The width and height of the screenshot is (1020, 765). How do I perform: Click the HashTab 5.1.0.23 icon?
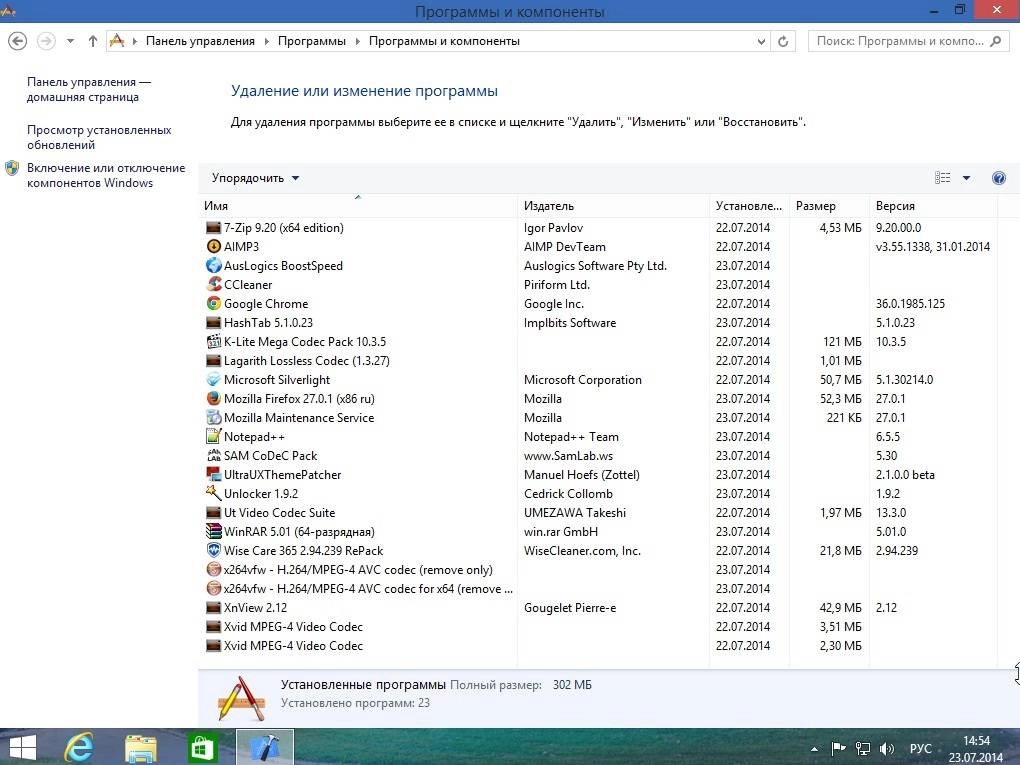pyautogui.click(x=213, y=323)
